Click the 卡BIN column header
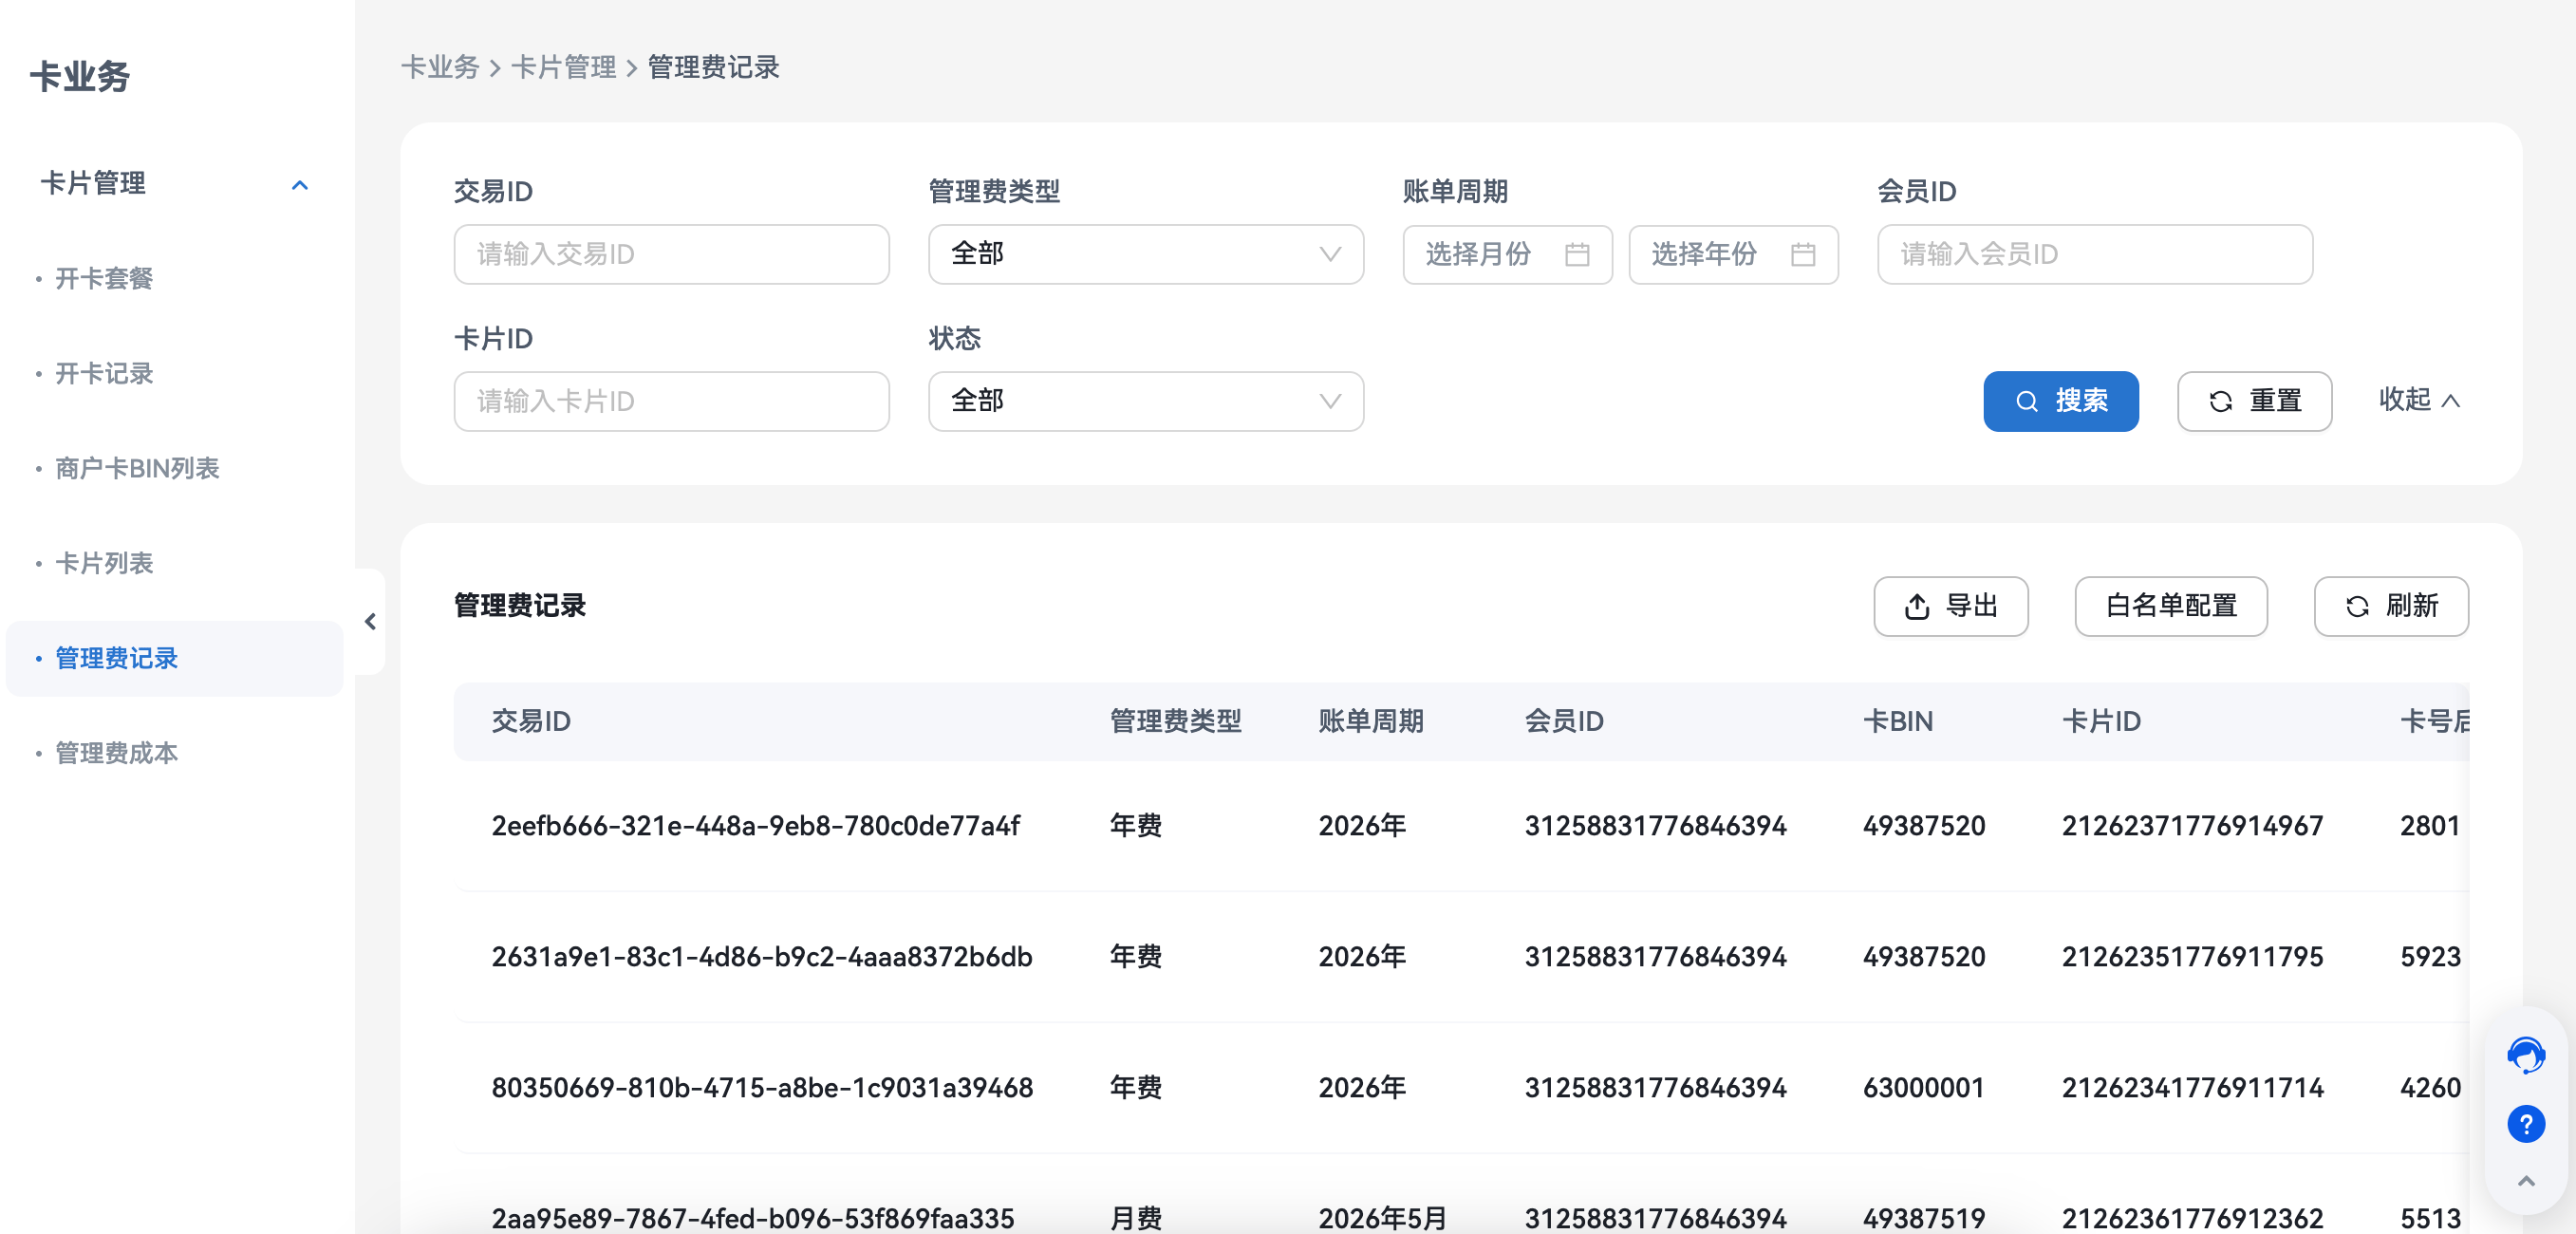The image size is (2576, 1234). (1897, 721)
